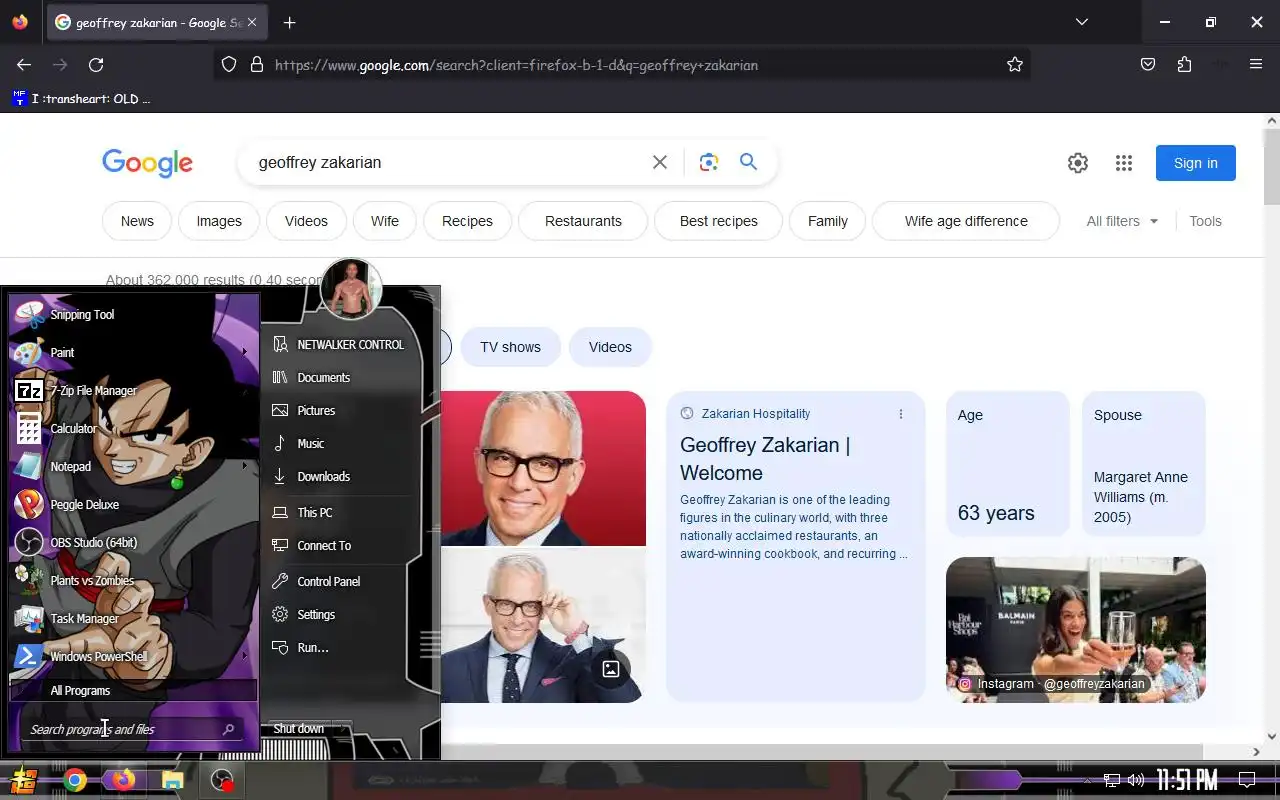Launch Calculator app
The image size is (1280, 800).
133,428
